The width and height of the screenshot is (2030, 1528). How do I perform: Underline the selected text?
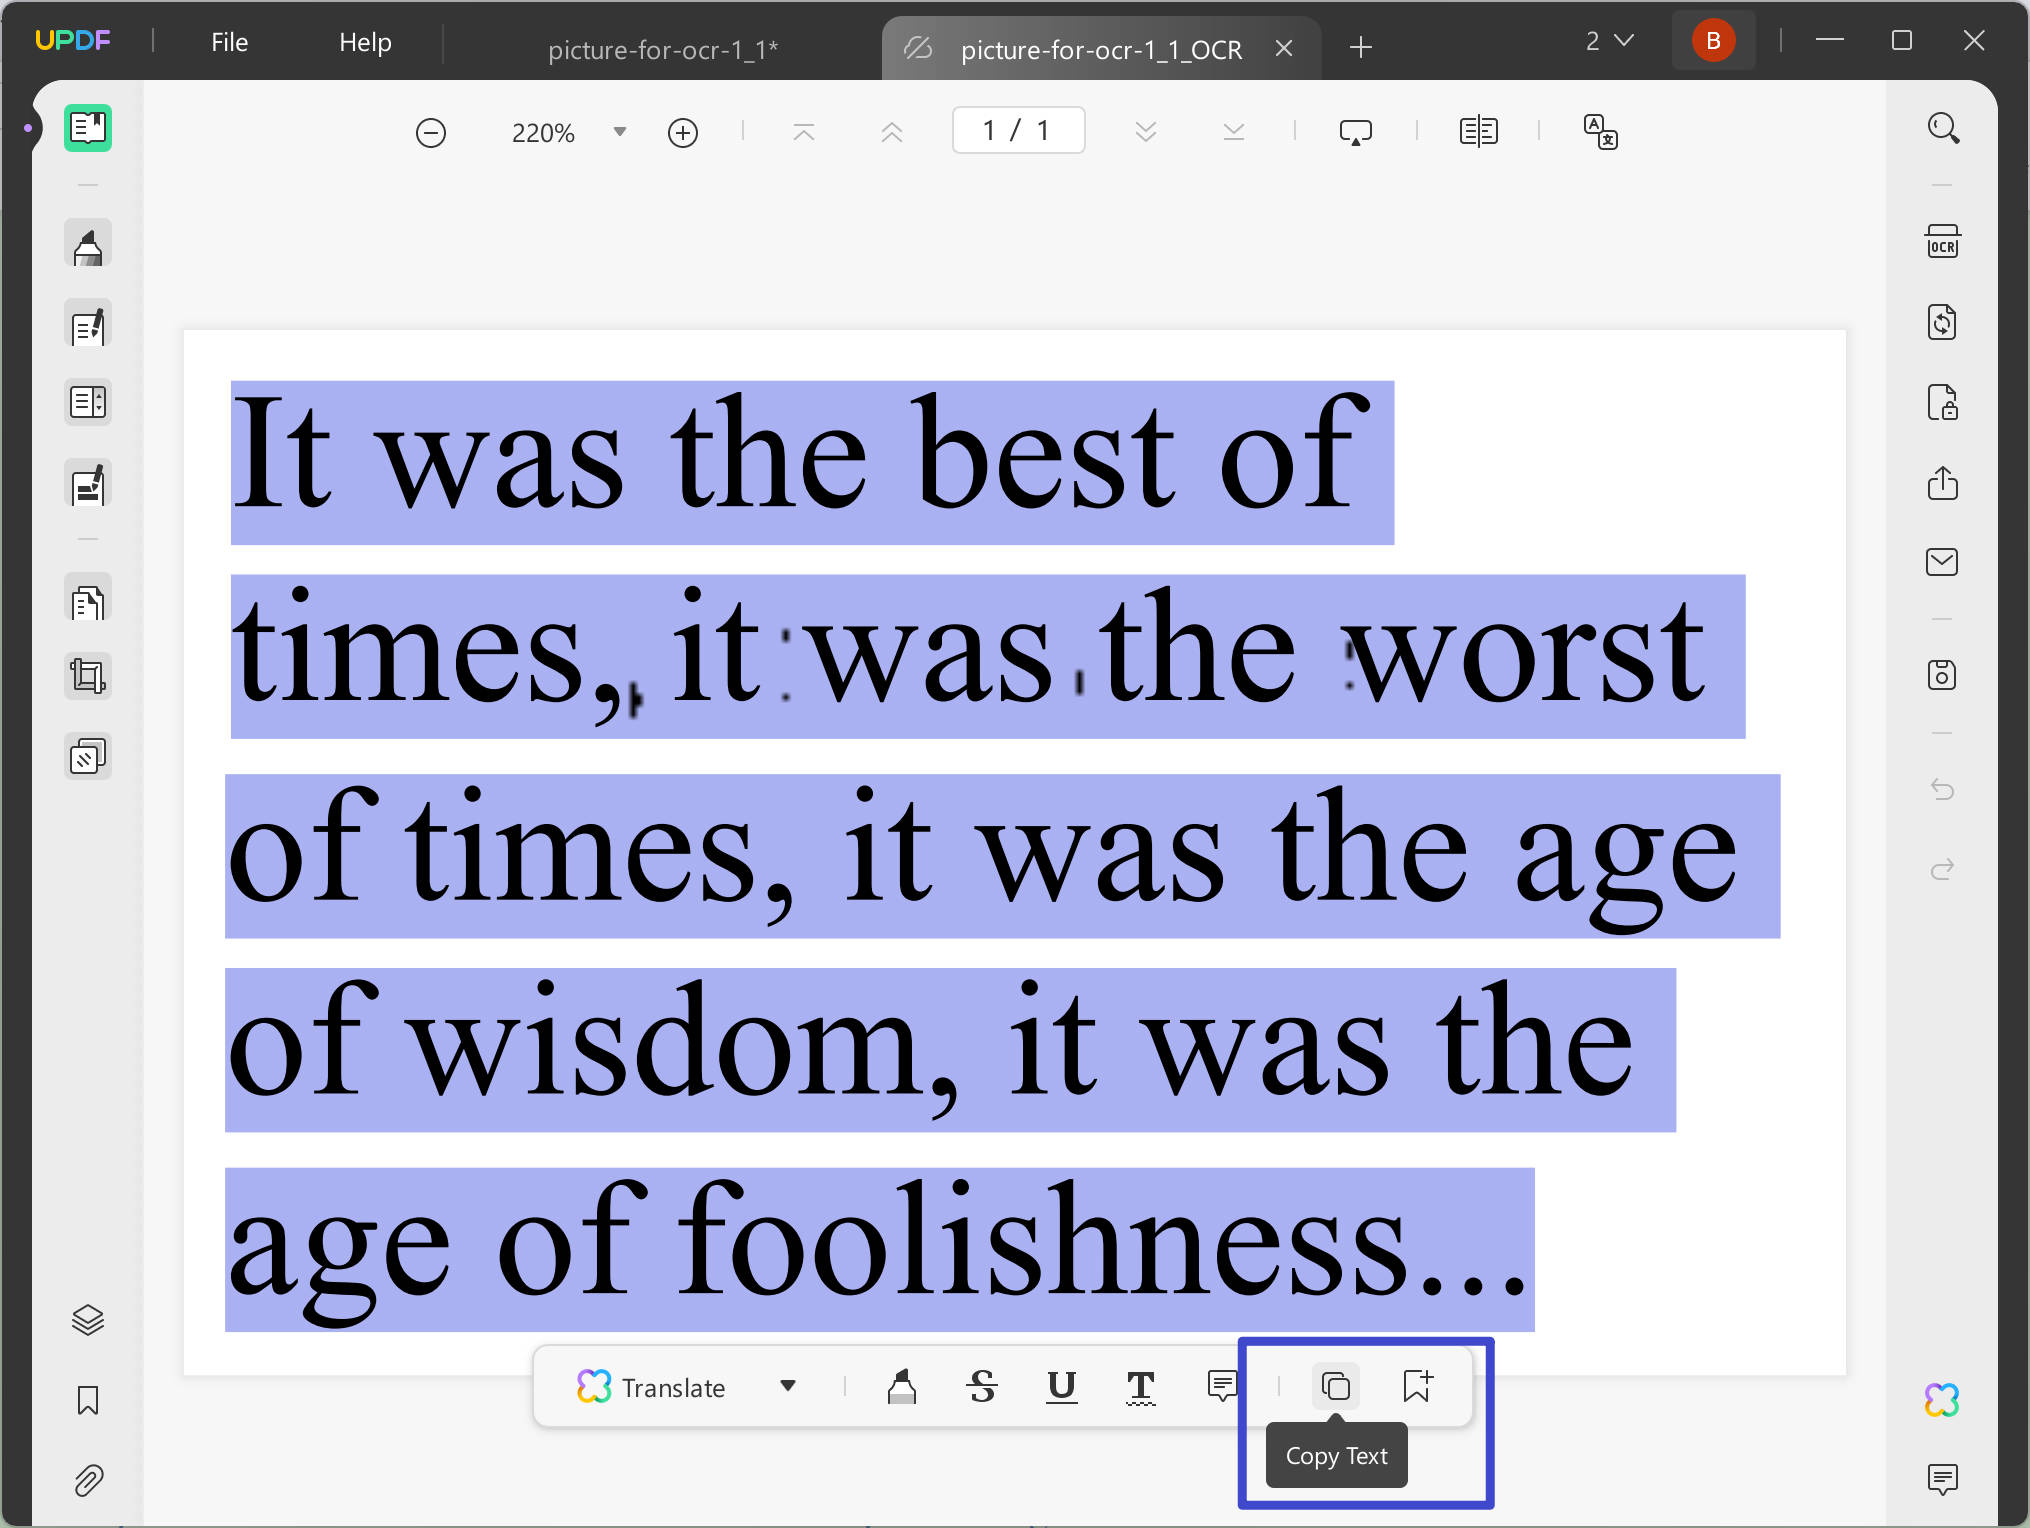pyautogui.click(x=1061, y=1387)
